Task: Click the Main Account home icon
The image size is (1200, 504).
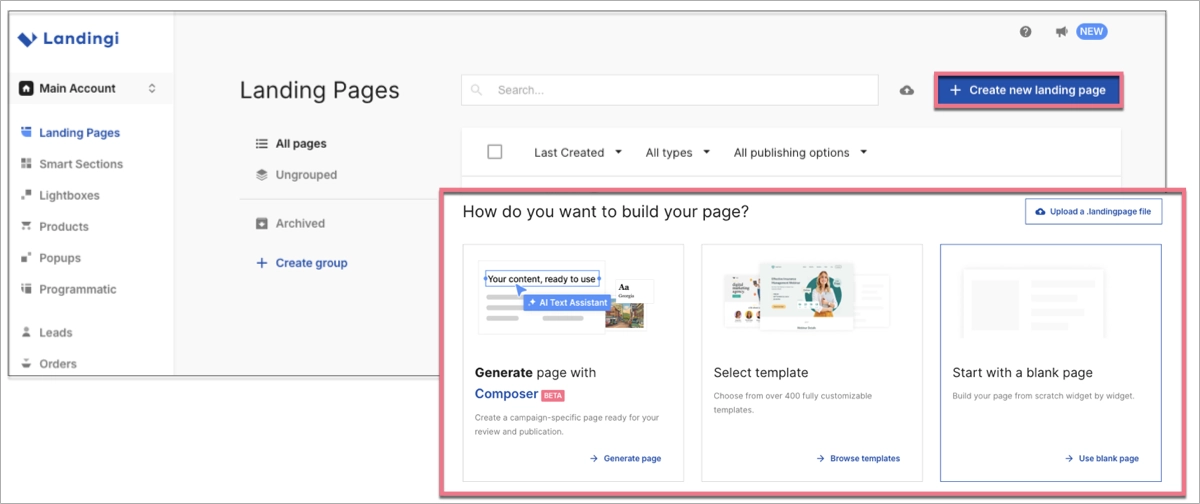Action: pos(27,88)
